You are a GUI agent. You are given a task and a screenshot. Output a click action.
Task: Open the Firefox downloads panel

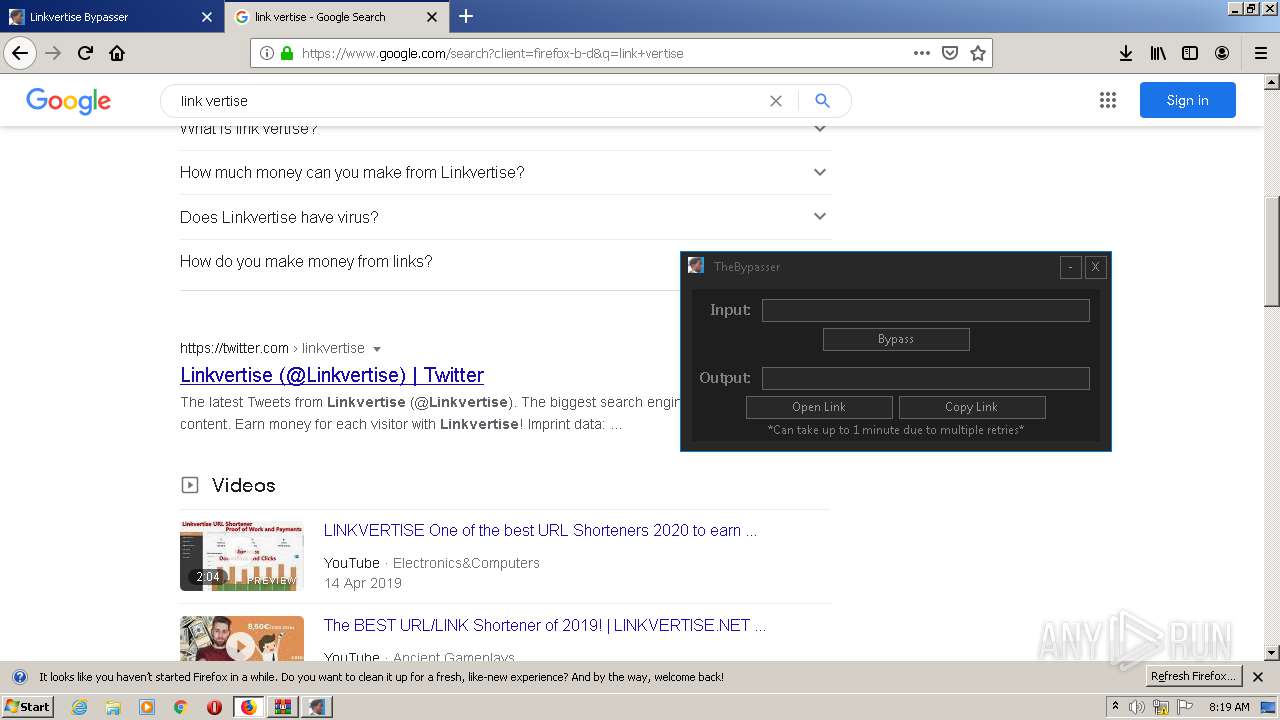coord(1126,53)
